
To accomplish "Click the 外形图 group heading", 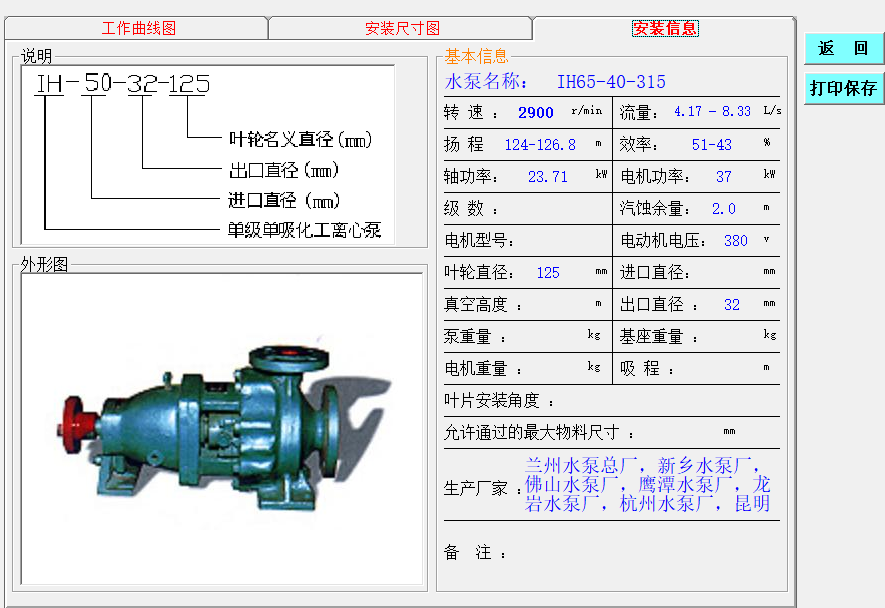I will [44, 264].
